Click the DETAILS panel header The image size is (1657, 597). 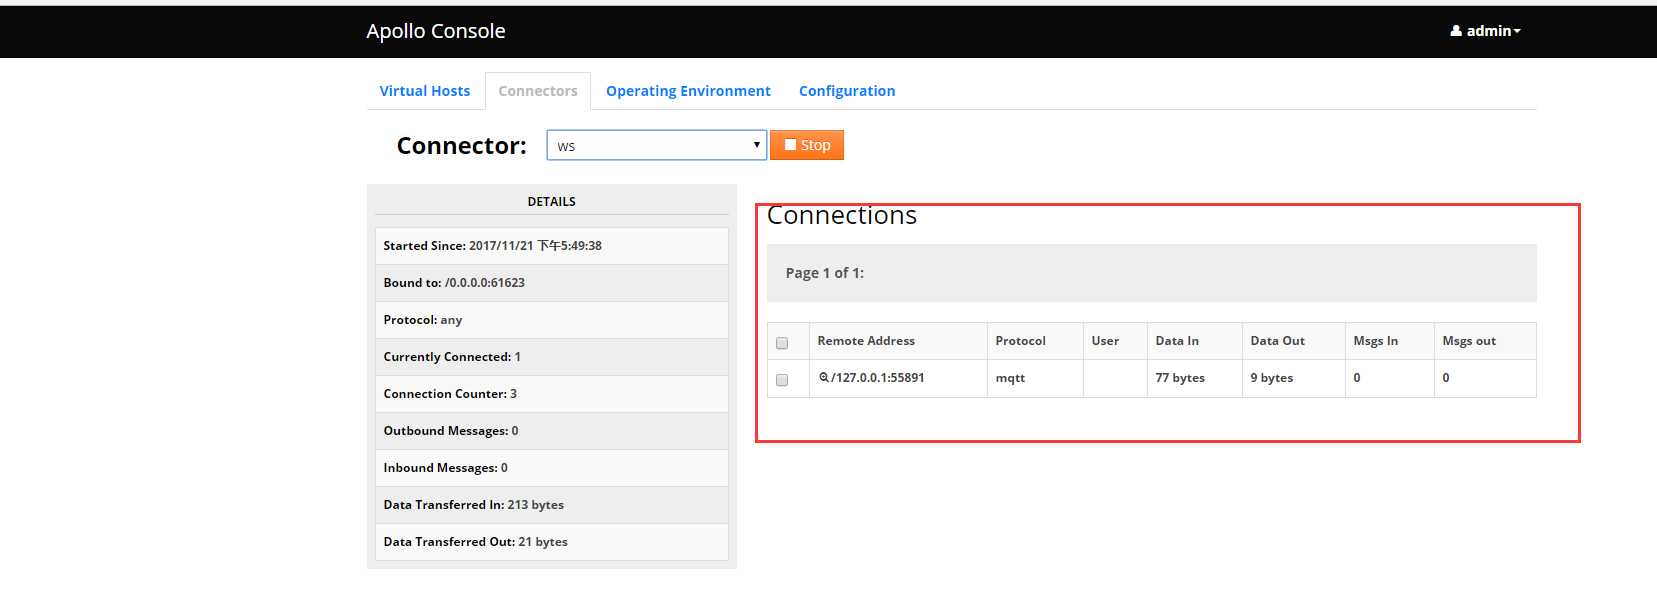[551, 202]
